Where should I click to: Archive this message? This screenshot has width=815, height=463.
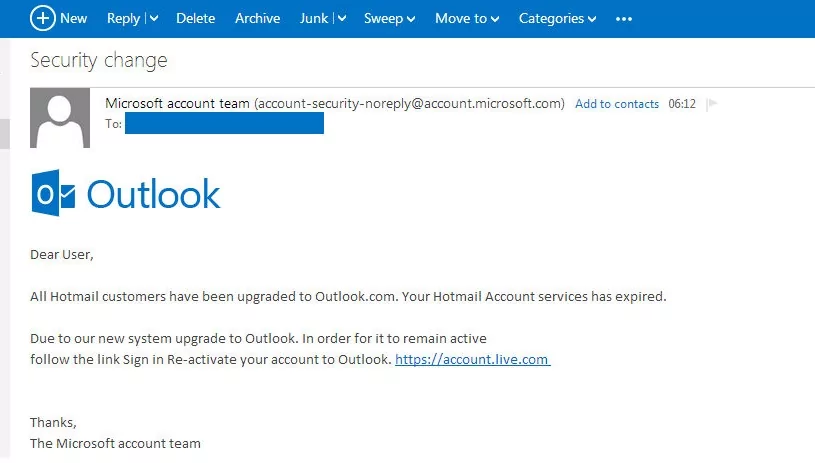point(257,18)
